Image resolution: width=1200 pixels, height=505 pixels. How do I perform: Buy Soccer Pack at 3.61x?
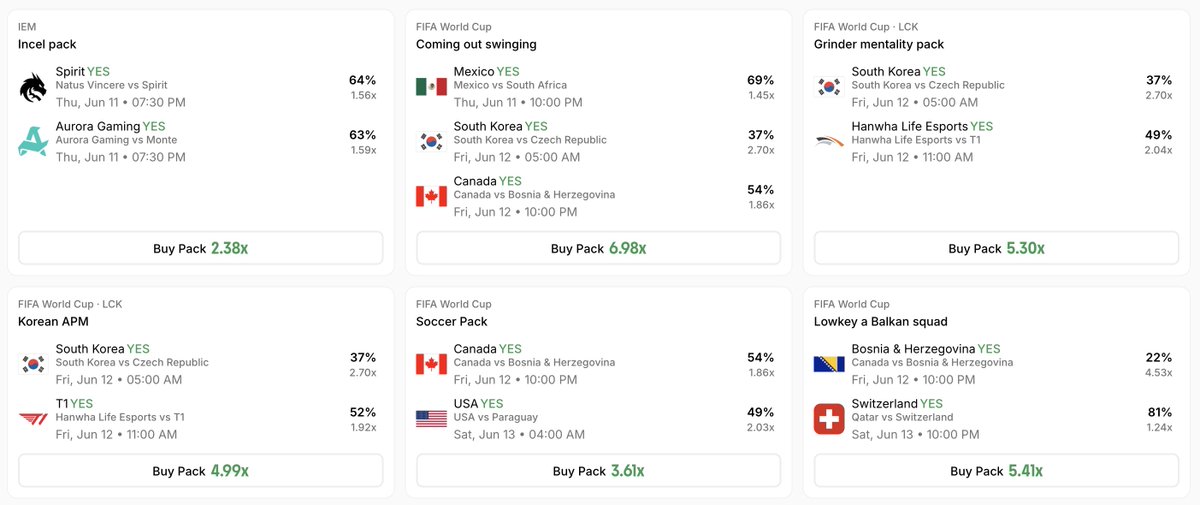pyautogui.click(x=598, y=470)
